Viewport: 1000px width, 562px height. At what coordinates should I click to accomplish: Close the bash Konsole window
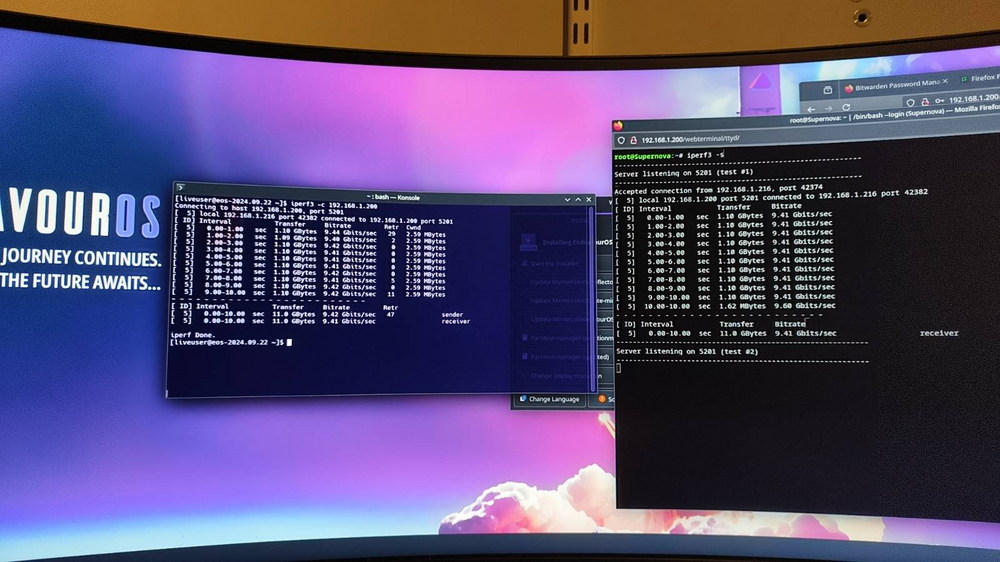coord(589,200)
